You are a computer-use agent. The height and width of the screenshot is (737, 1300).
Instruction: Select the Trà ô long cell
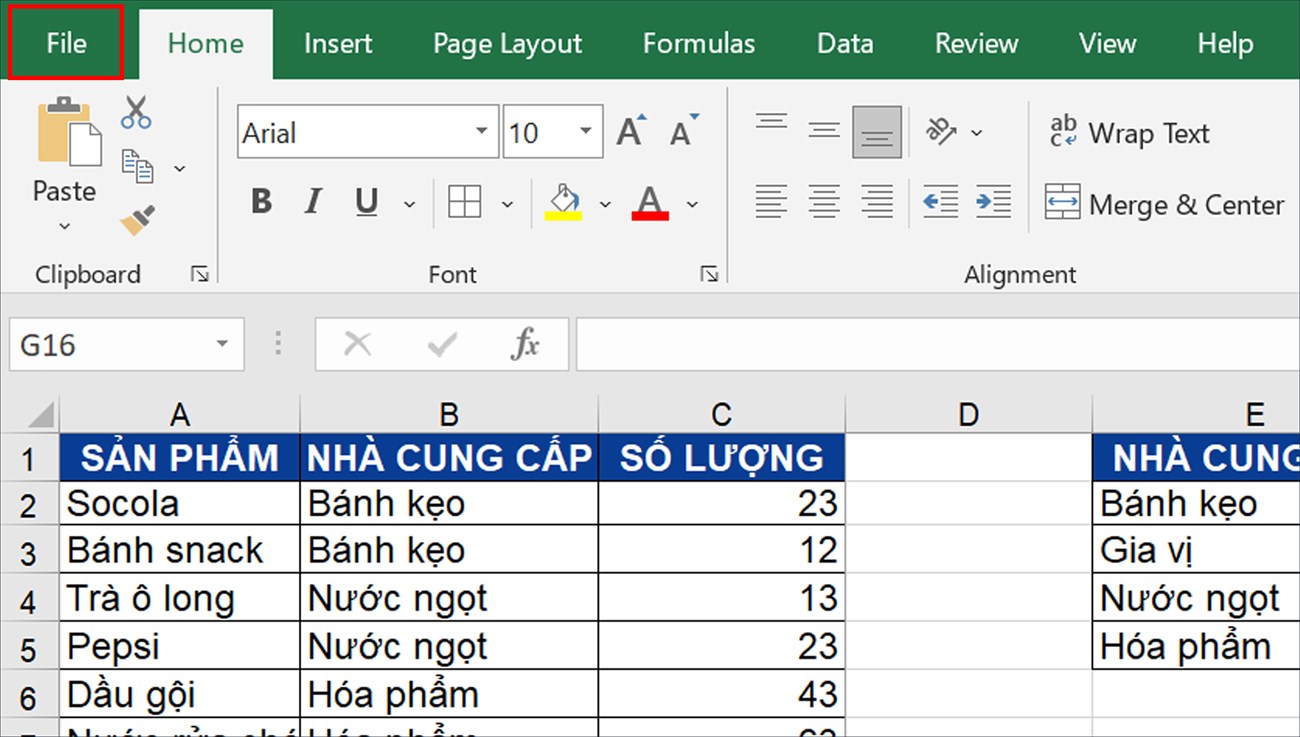(180, 599)
